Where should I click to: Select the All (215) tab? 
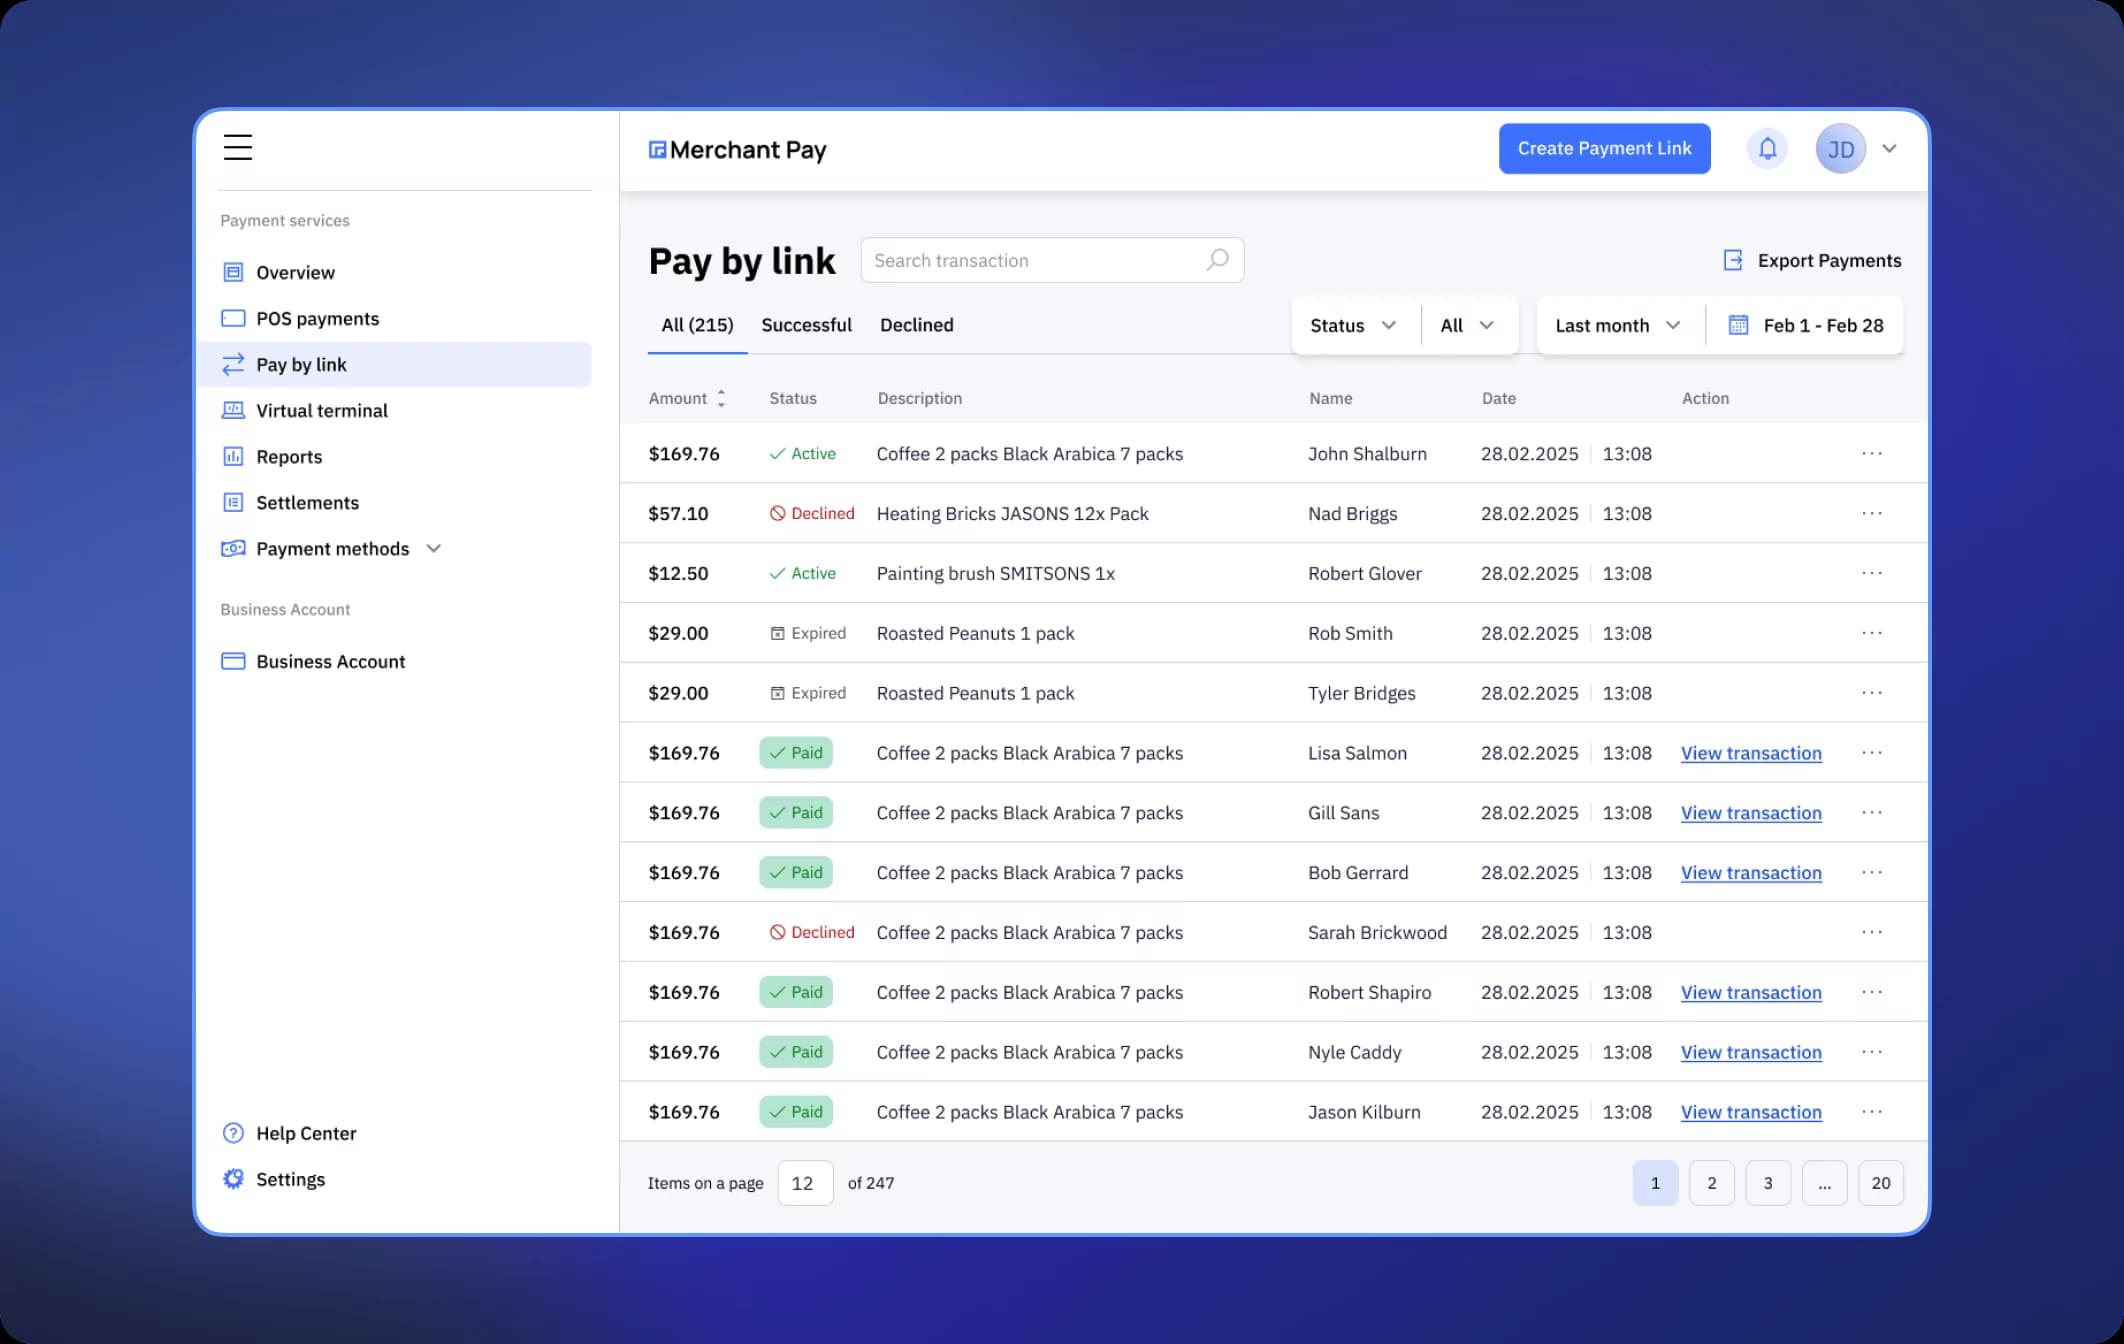click(697, 325)
